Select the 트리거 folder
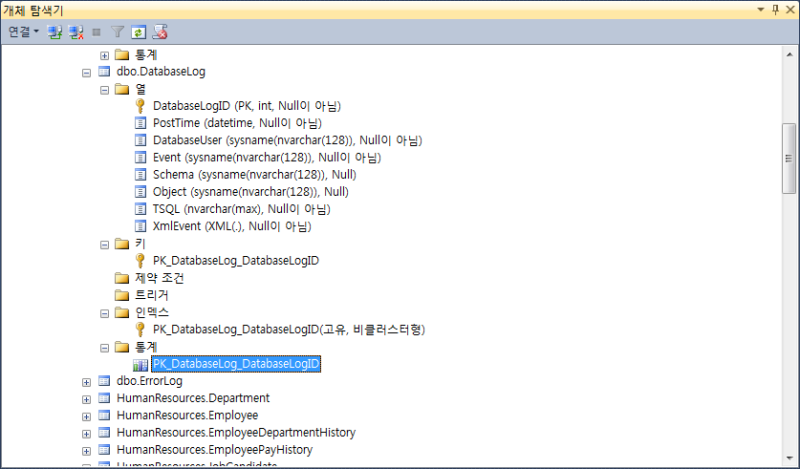 [152, 295]
